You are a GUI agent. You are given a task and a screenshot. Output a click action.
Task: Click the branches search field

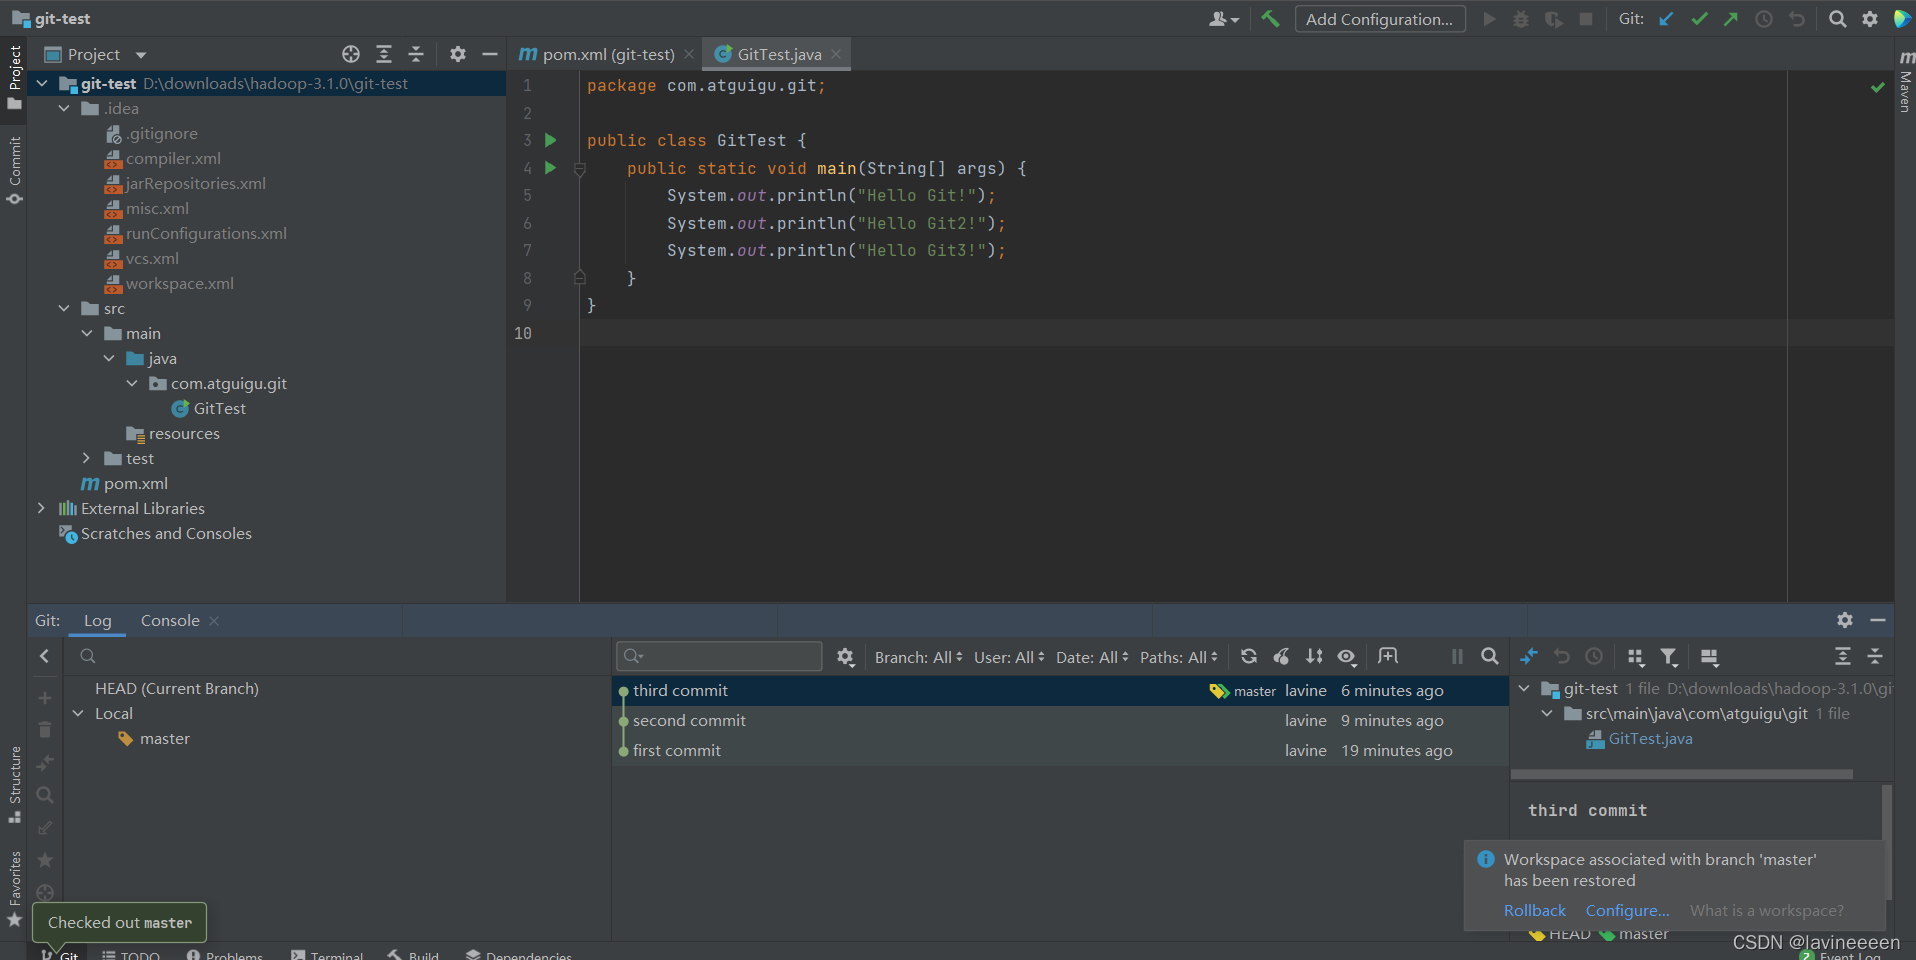pyautogui.click(x=338, y=656)
